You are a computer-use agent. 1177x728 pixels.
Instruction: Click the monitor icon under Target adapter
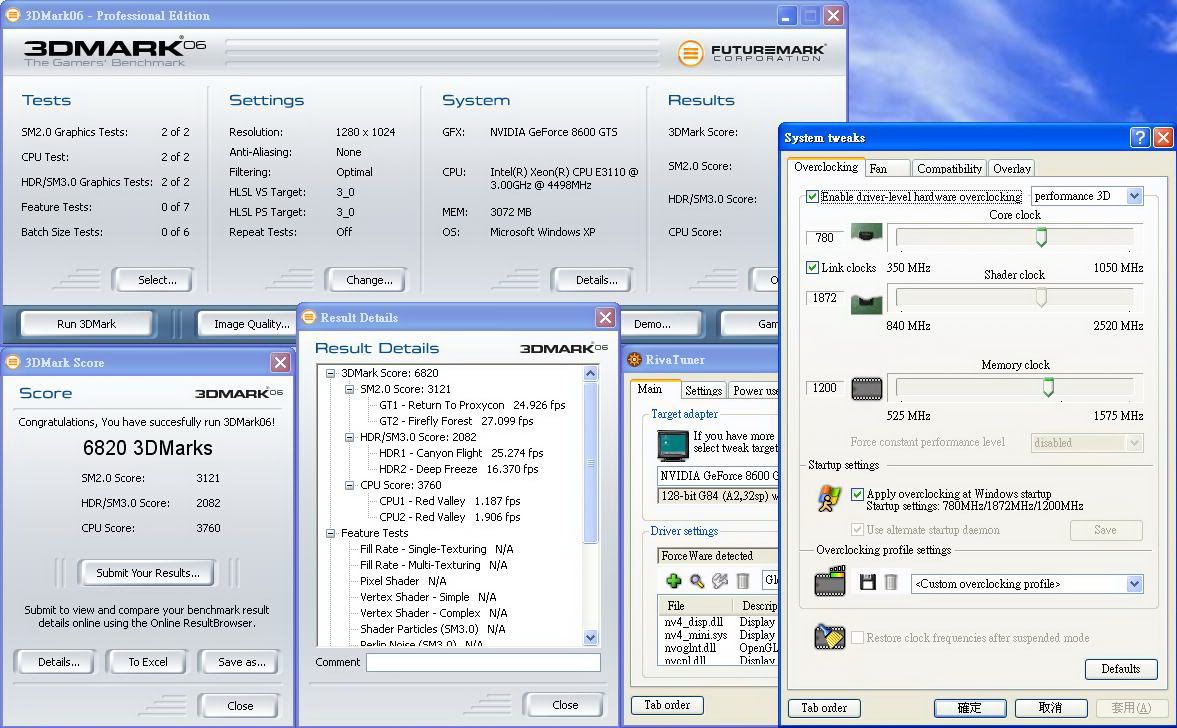point(673,444)
